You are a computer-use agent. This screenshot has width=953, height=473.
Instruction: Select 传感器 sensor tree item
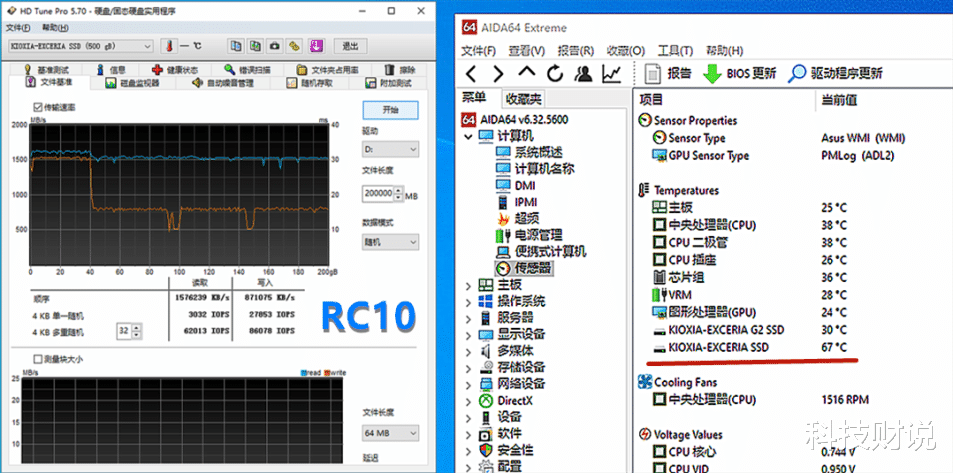pos(532,268)
